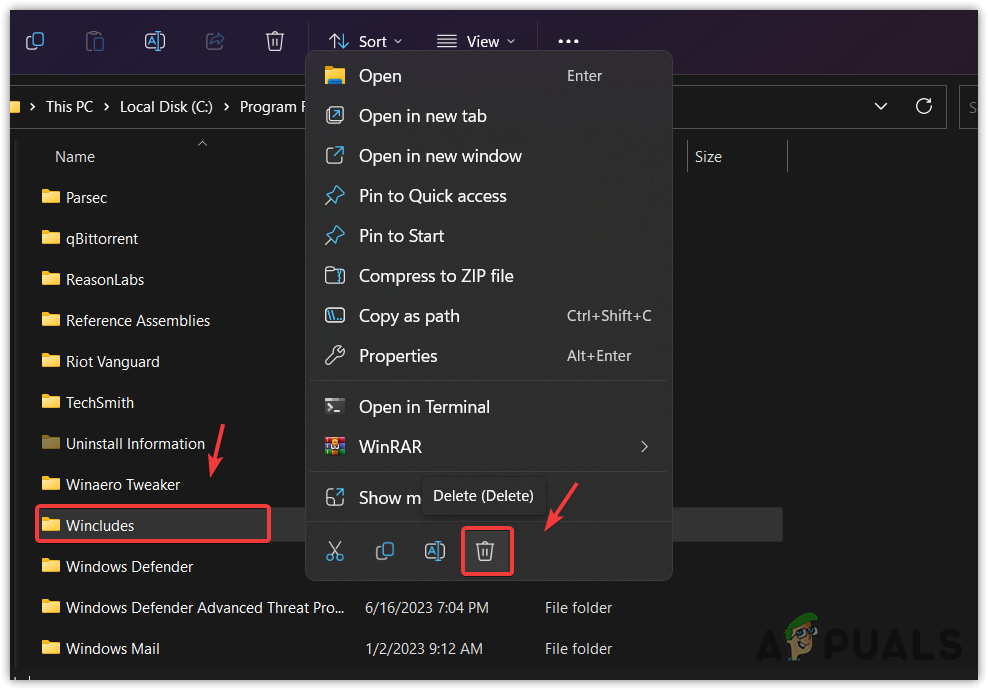Select the Parsec folder
This screenshot has height=690, width=988.
coord(74,197)
